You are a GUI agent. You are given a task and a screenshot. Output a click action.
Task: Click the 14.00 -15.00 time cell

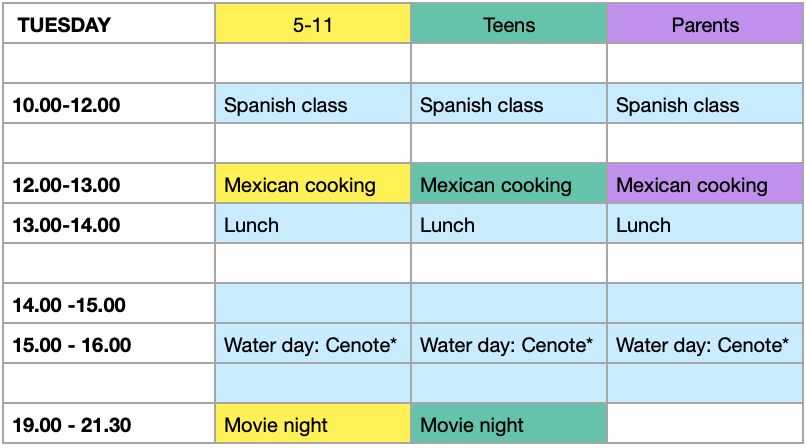coord(109,304)
